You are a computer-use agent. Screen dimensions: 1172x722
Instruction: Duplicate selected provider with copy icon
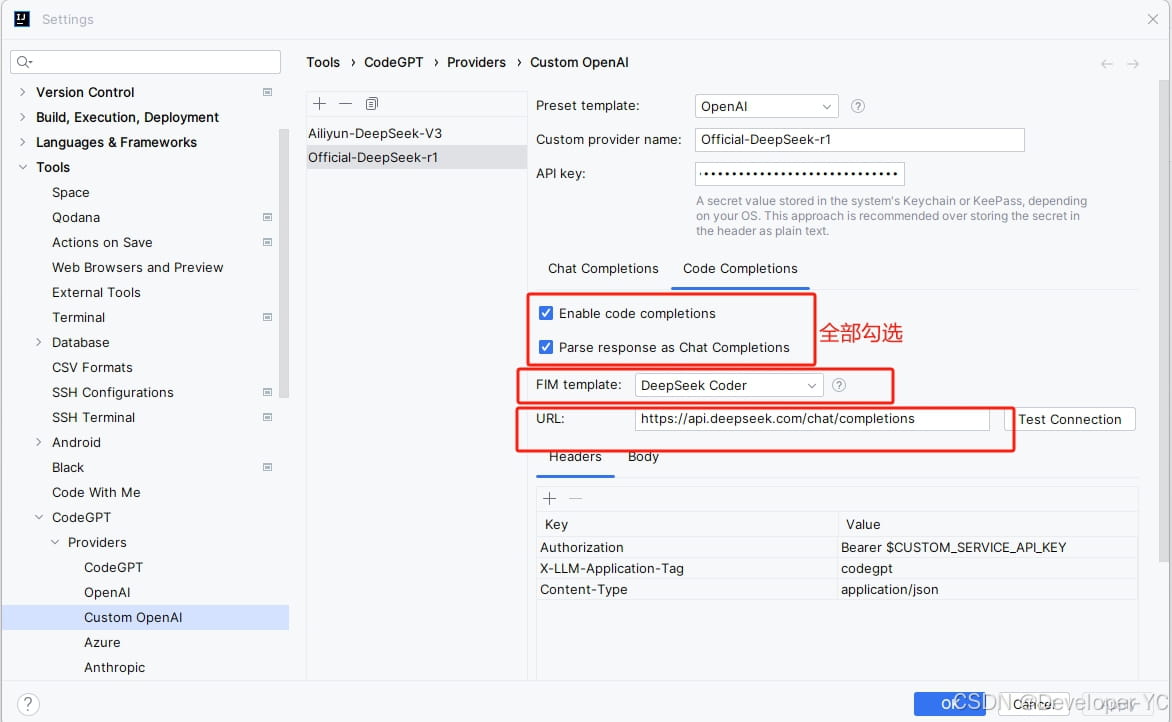click(x=371, y=104)
